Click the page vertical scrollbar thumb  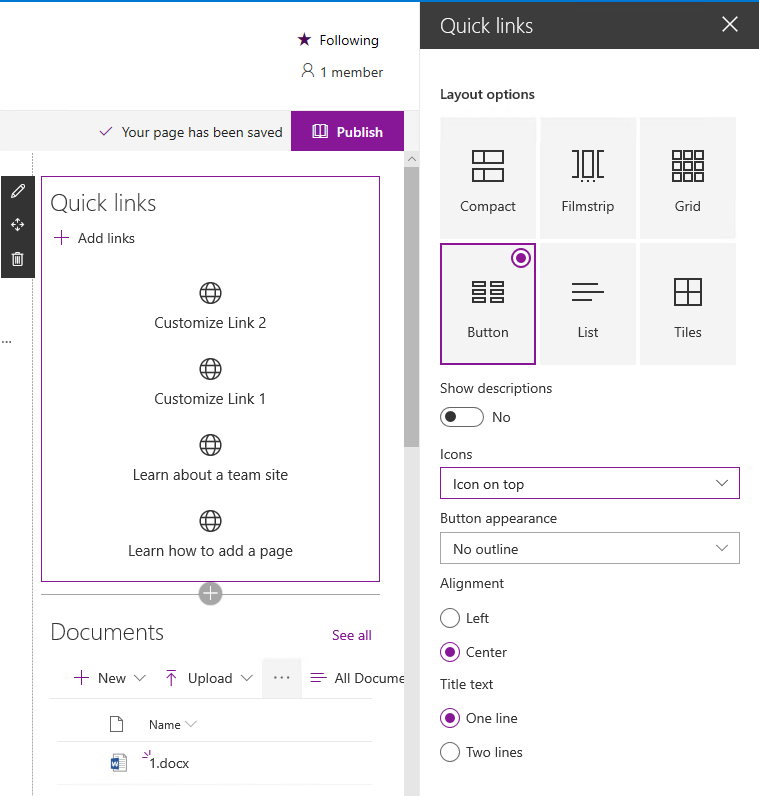[412, 307]
